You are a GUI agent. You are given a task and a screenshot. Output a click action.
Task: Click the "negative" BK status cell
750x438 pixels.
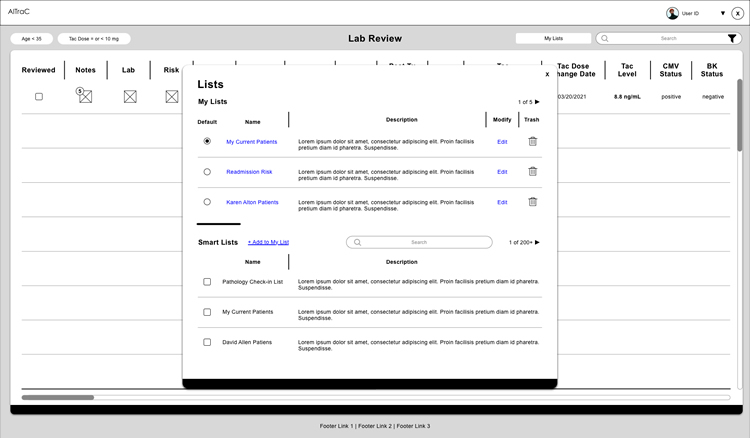point(713,97)
